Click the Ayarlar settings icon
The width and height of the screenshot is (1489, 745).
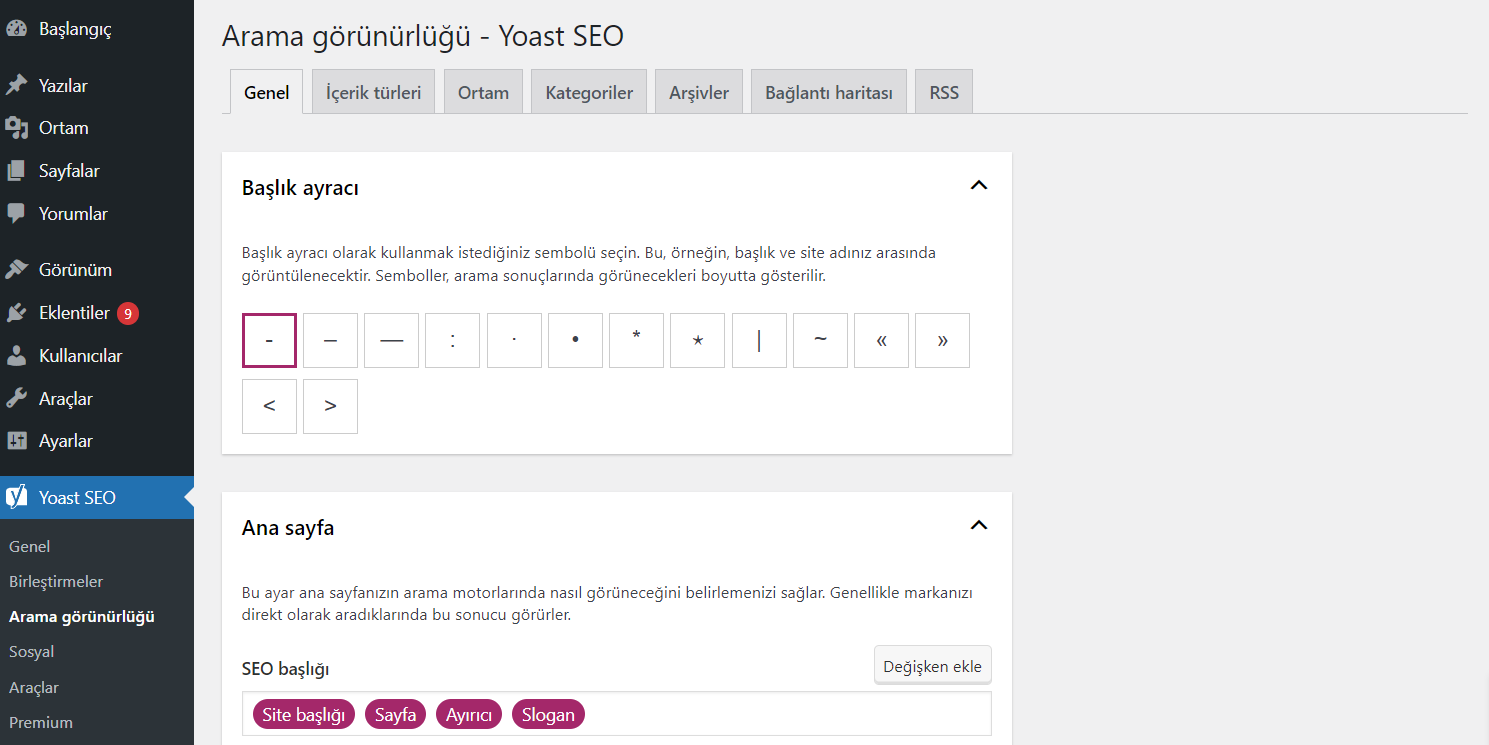16,441
